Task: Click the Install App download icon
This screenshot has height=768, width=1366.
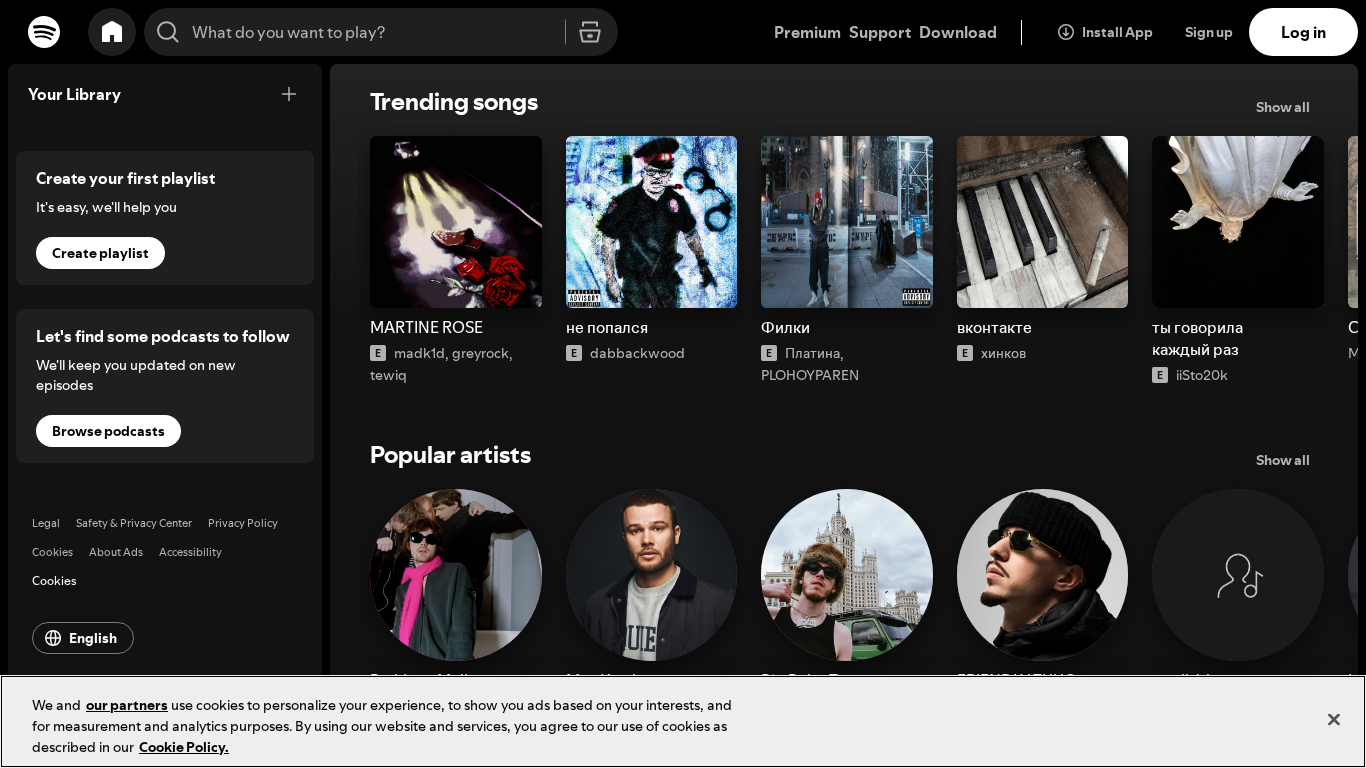Action: (1066, 32)
